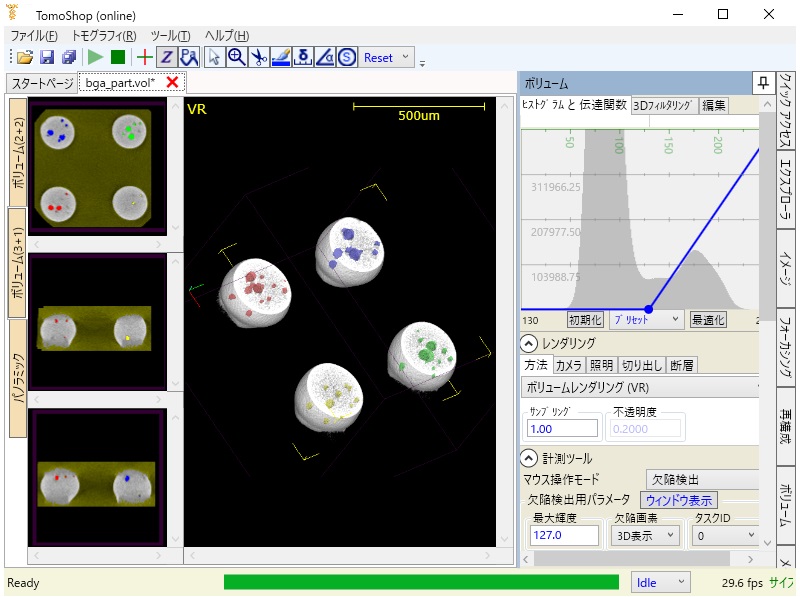Viewport: 800px width, 597px height.
Task: Click the 不透明度 field showing 0.2000
Action: (x=645, y=429)
